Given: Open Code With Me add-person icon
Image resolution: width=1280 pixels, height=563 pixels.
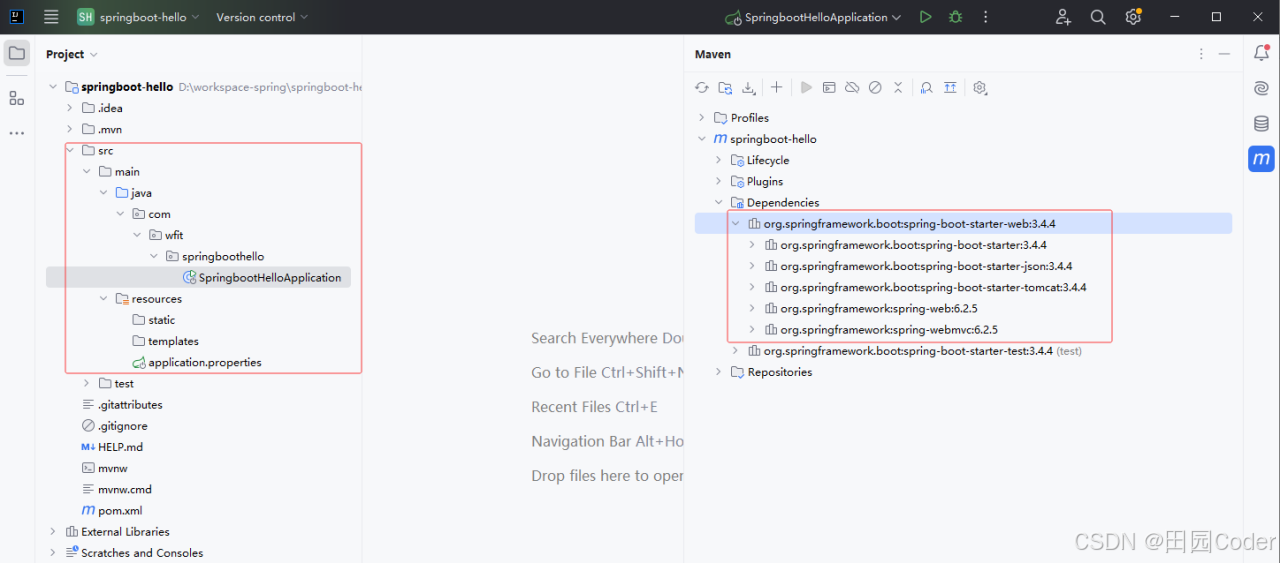Looking at the screenshot, I should pos(1063,17).
